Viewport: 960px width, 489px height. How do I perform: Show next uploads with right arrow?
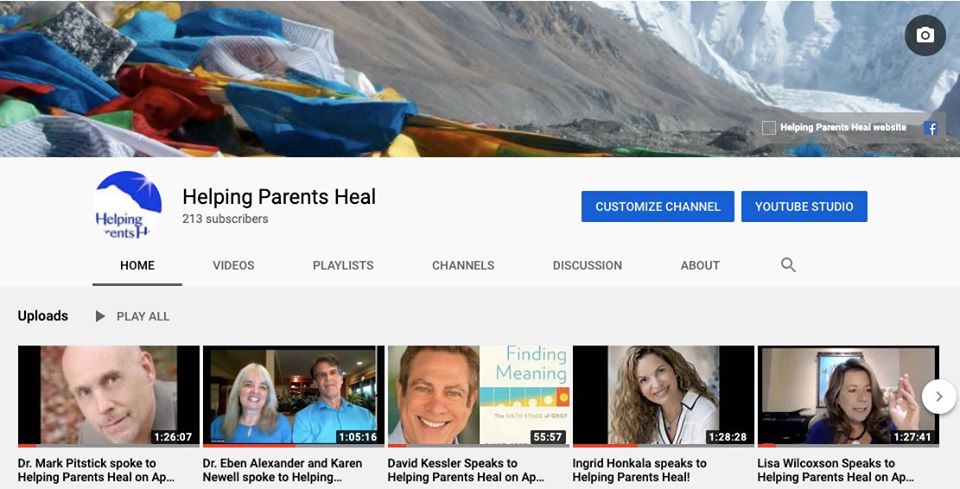pos(939,396)
